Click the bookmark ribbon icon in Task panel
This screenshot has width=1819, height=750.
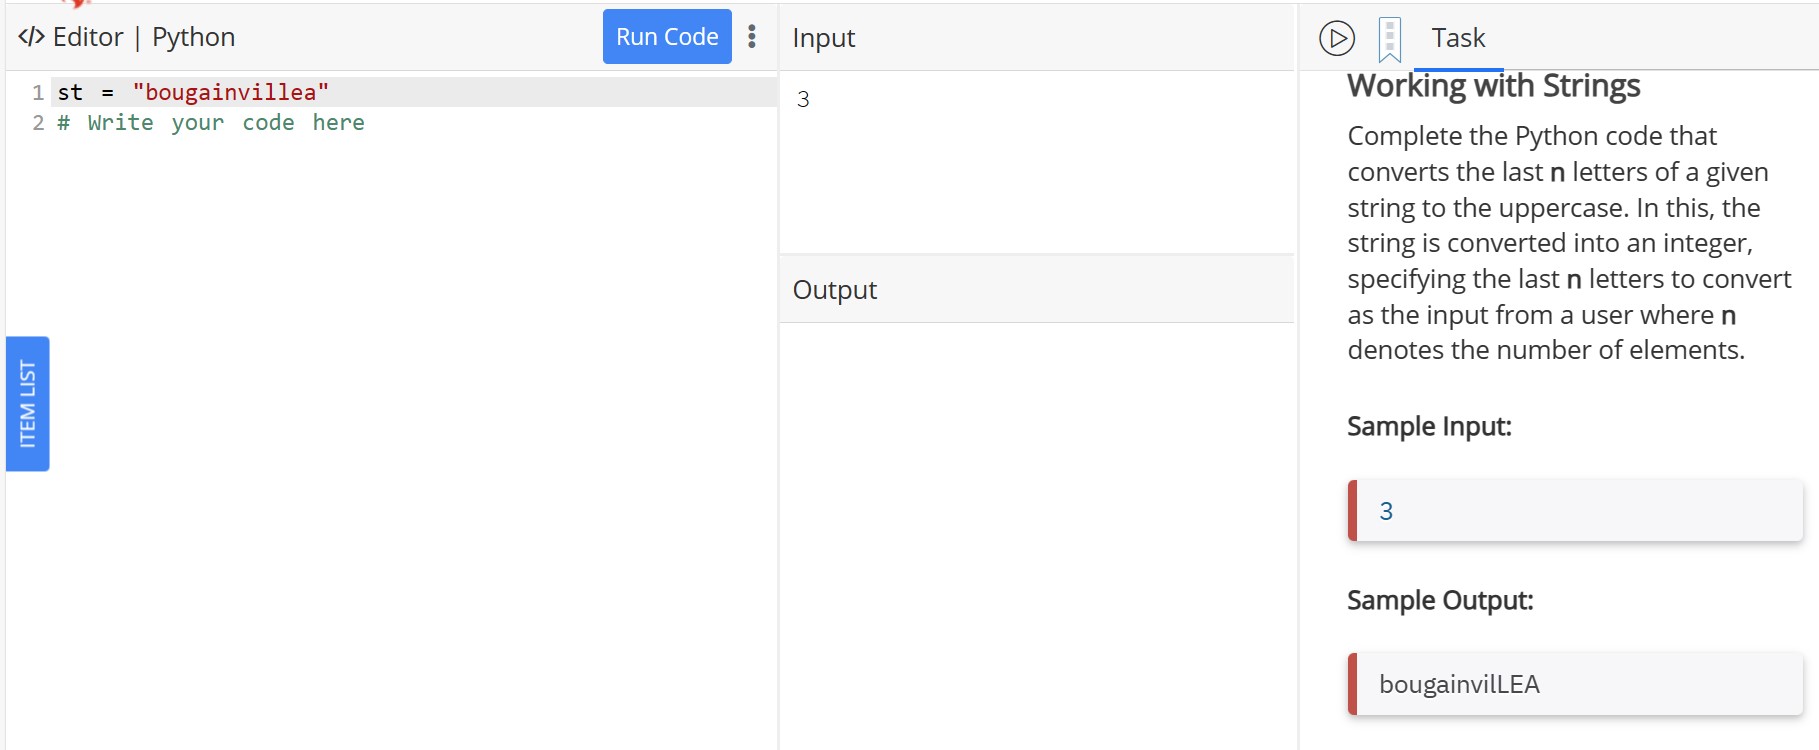click(x=1388, y=38)
